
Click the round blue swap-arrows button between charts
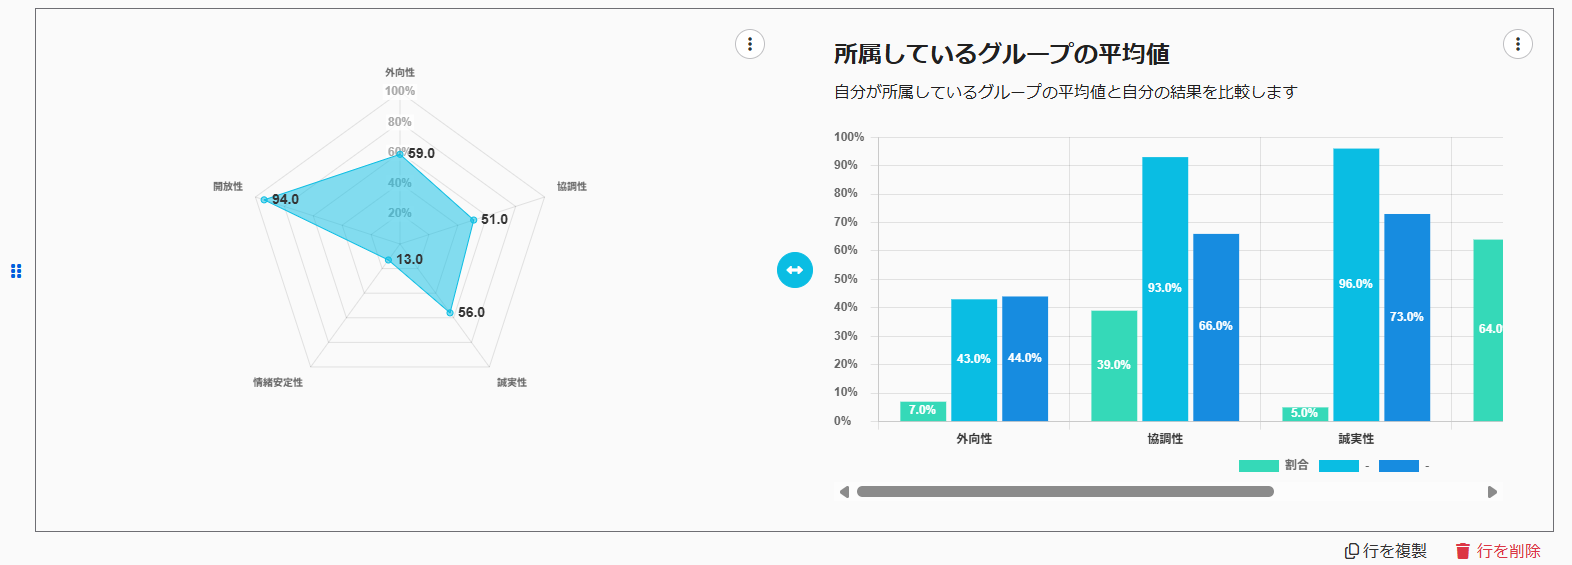795,270
